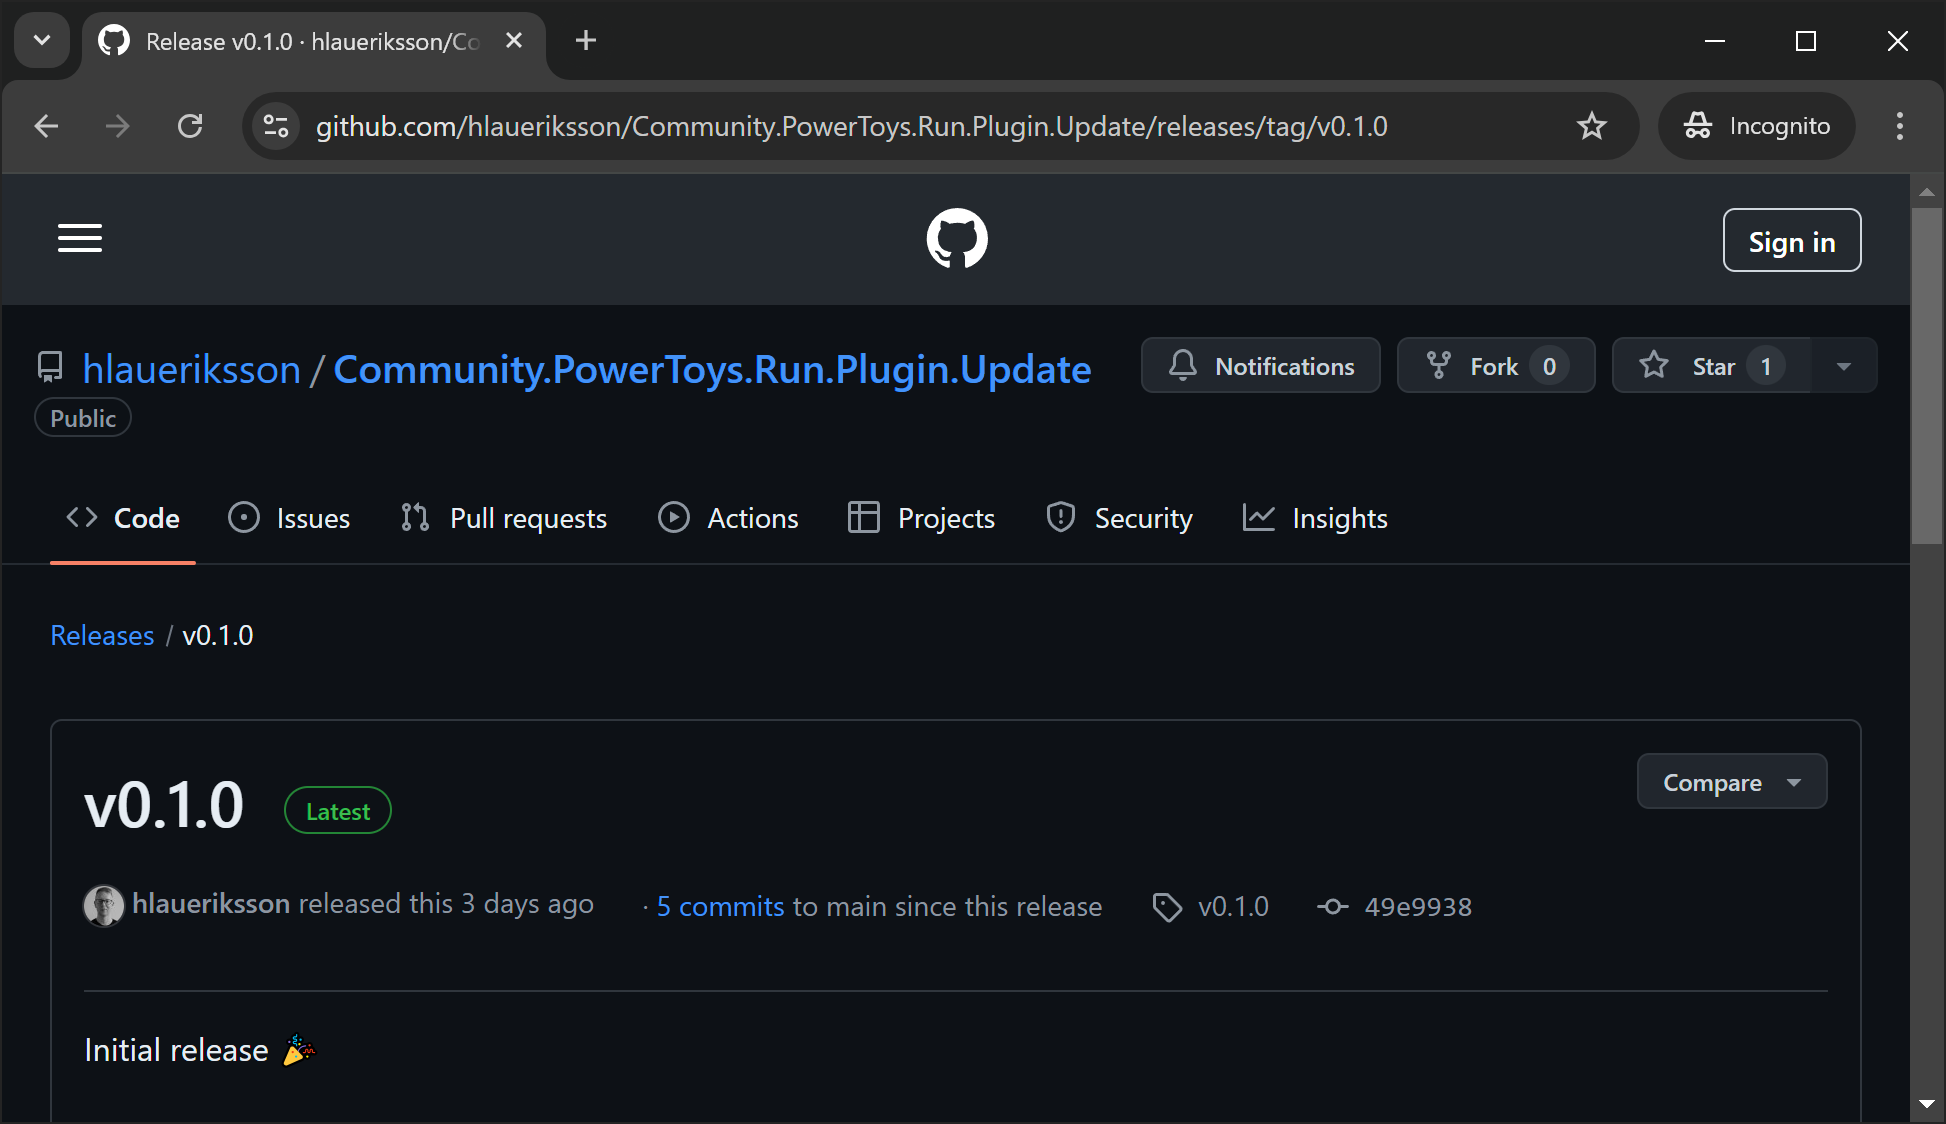Open the v0.1.0 tag link

tap(1232, 907)
